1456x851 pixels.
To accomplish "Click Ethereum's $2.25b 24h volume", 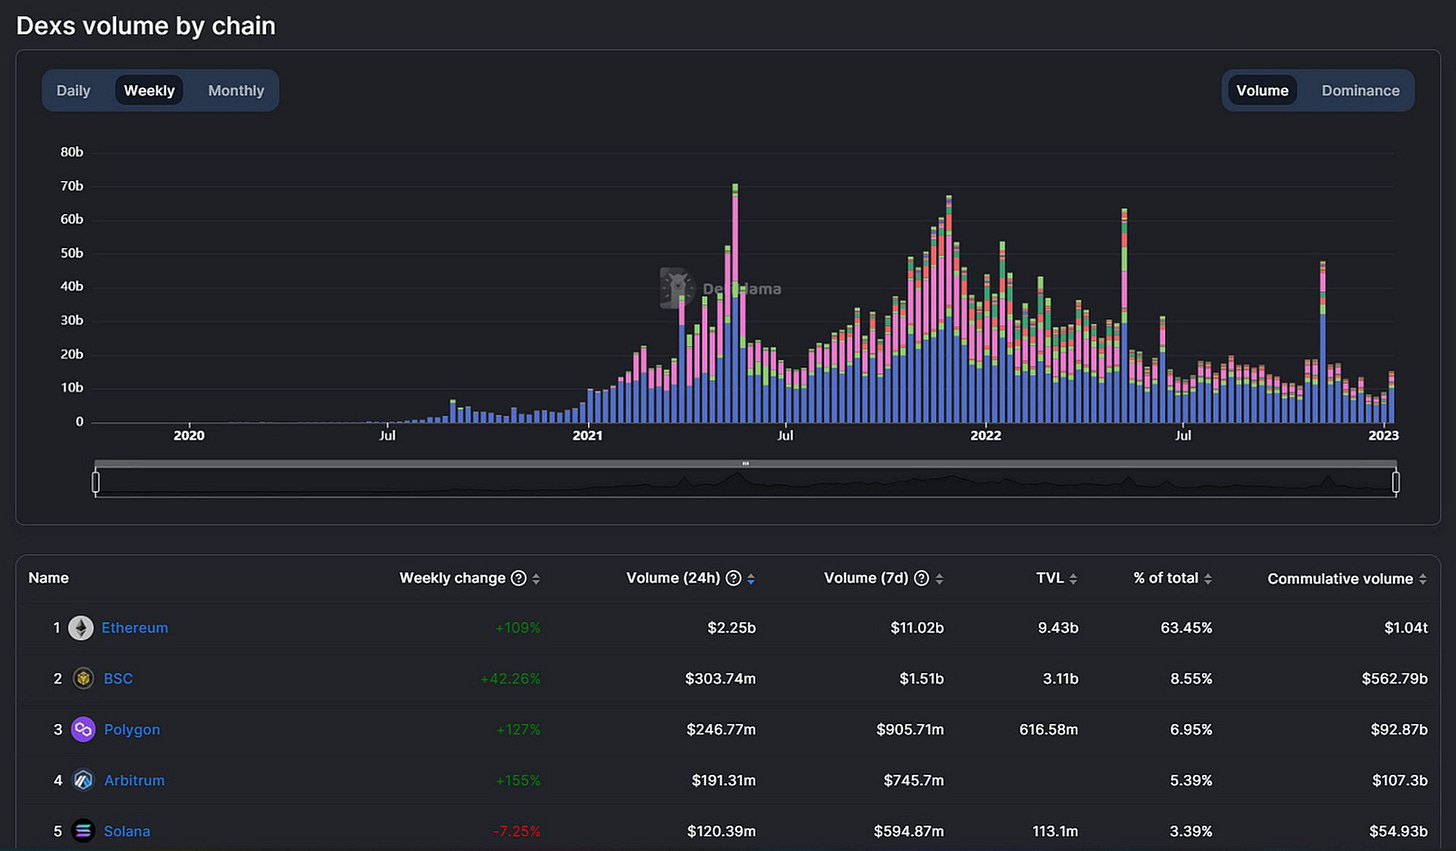I will pyautogui.click(x=731, y=628).
